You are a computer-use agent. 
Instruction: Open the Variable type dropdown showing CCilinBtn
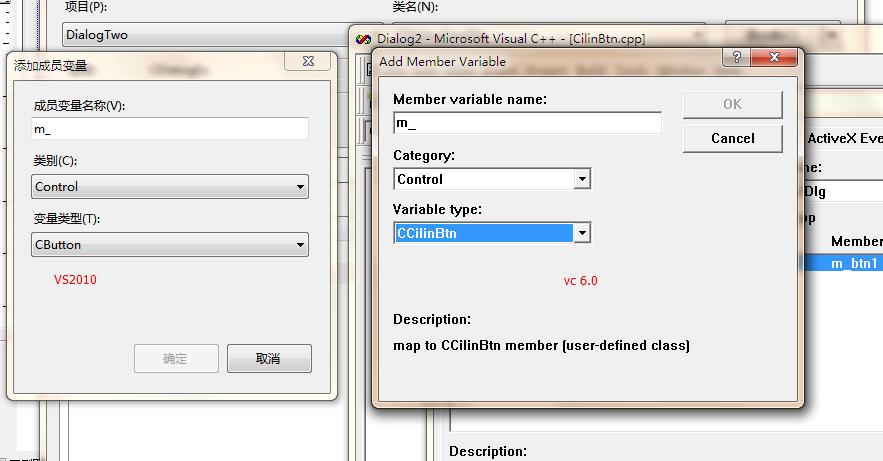(492, 233)
